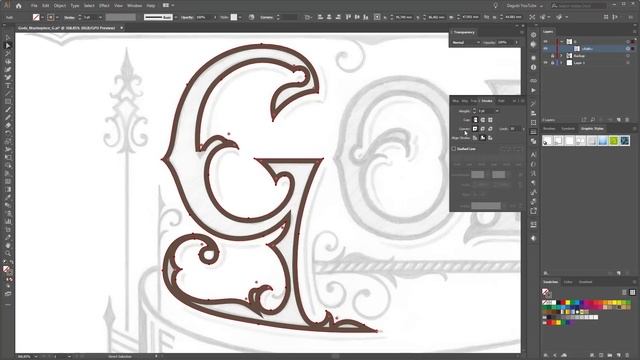Open Stroke panel weight dropdown

497,111
